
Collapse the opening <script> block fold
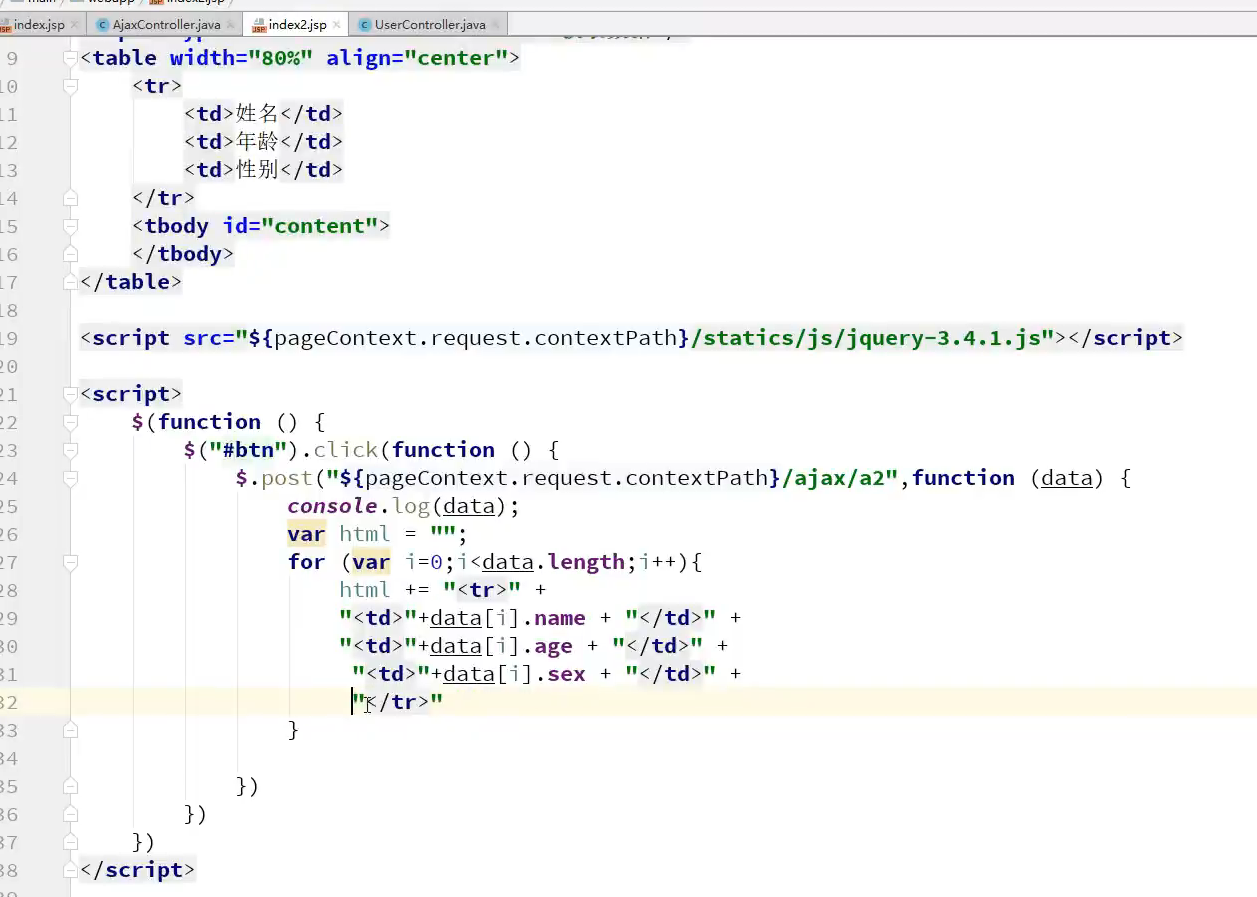[x=70, y=394]
